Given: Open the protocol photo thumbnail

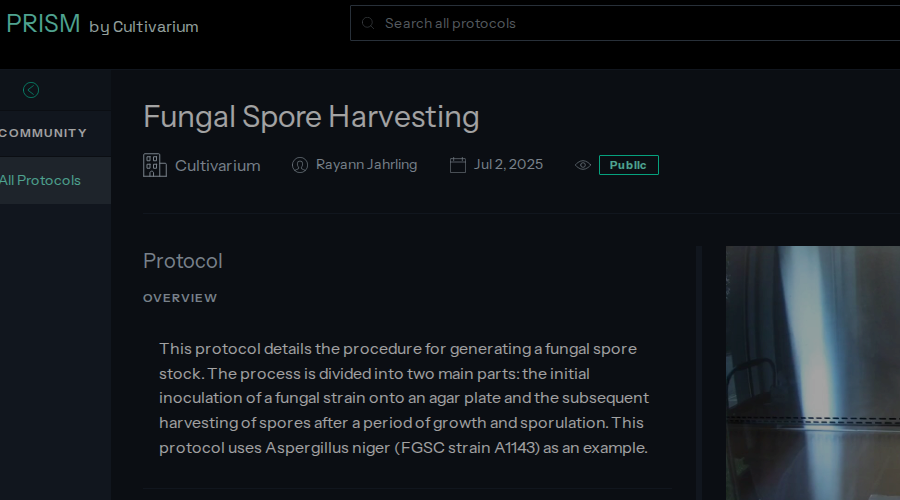Looking at the screenshot, I should (812, 372).
